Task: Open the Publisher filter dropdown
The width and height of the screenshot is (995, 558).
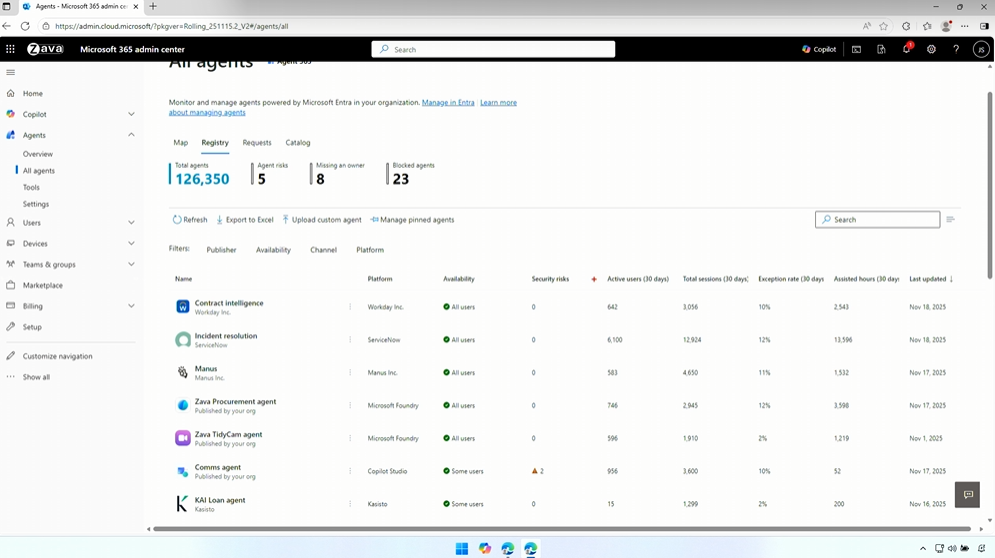Action: point(221,250)
